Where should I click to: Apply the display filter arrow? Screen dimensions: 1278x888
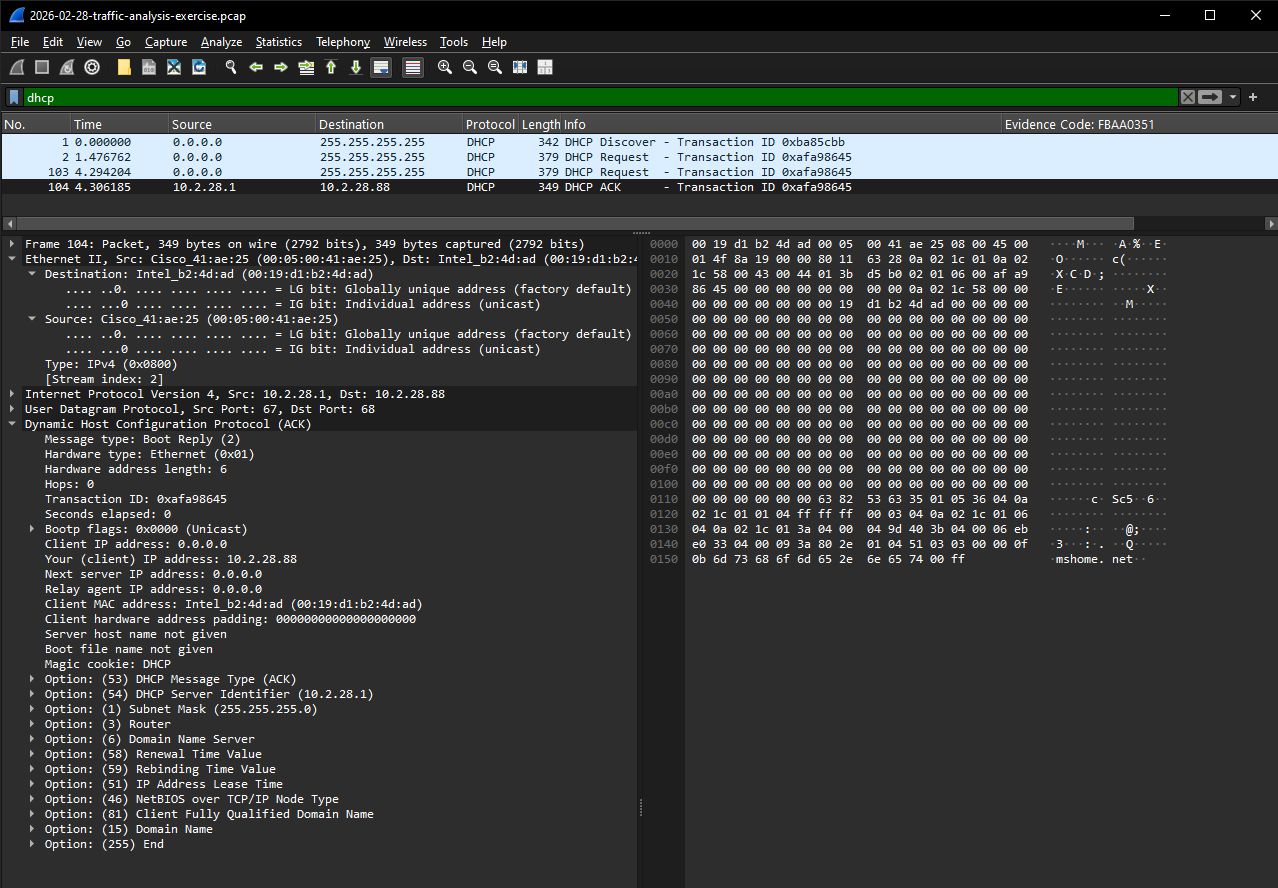coord(1210,97)
